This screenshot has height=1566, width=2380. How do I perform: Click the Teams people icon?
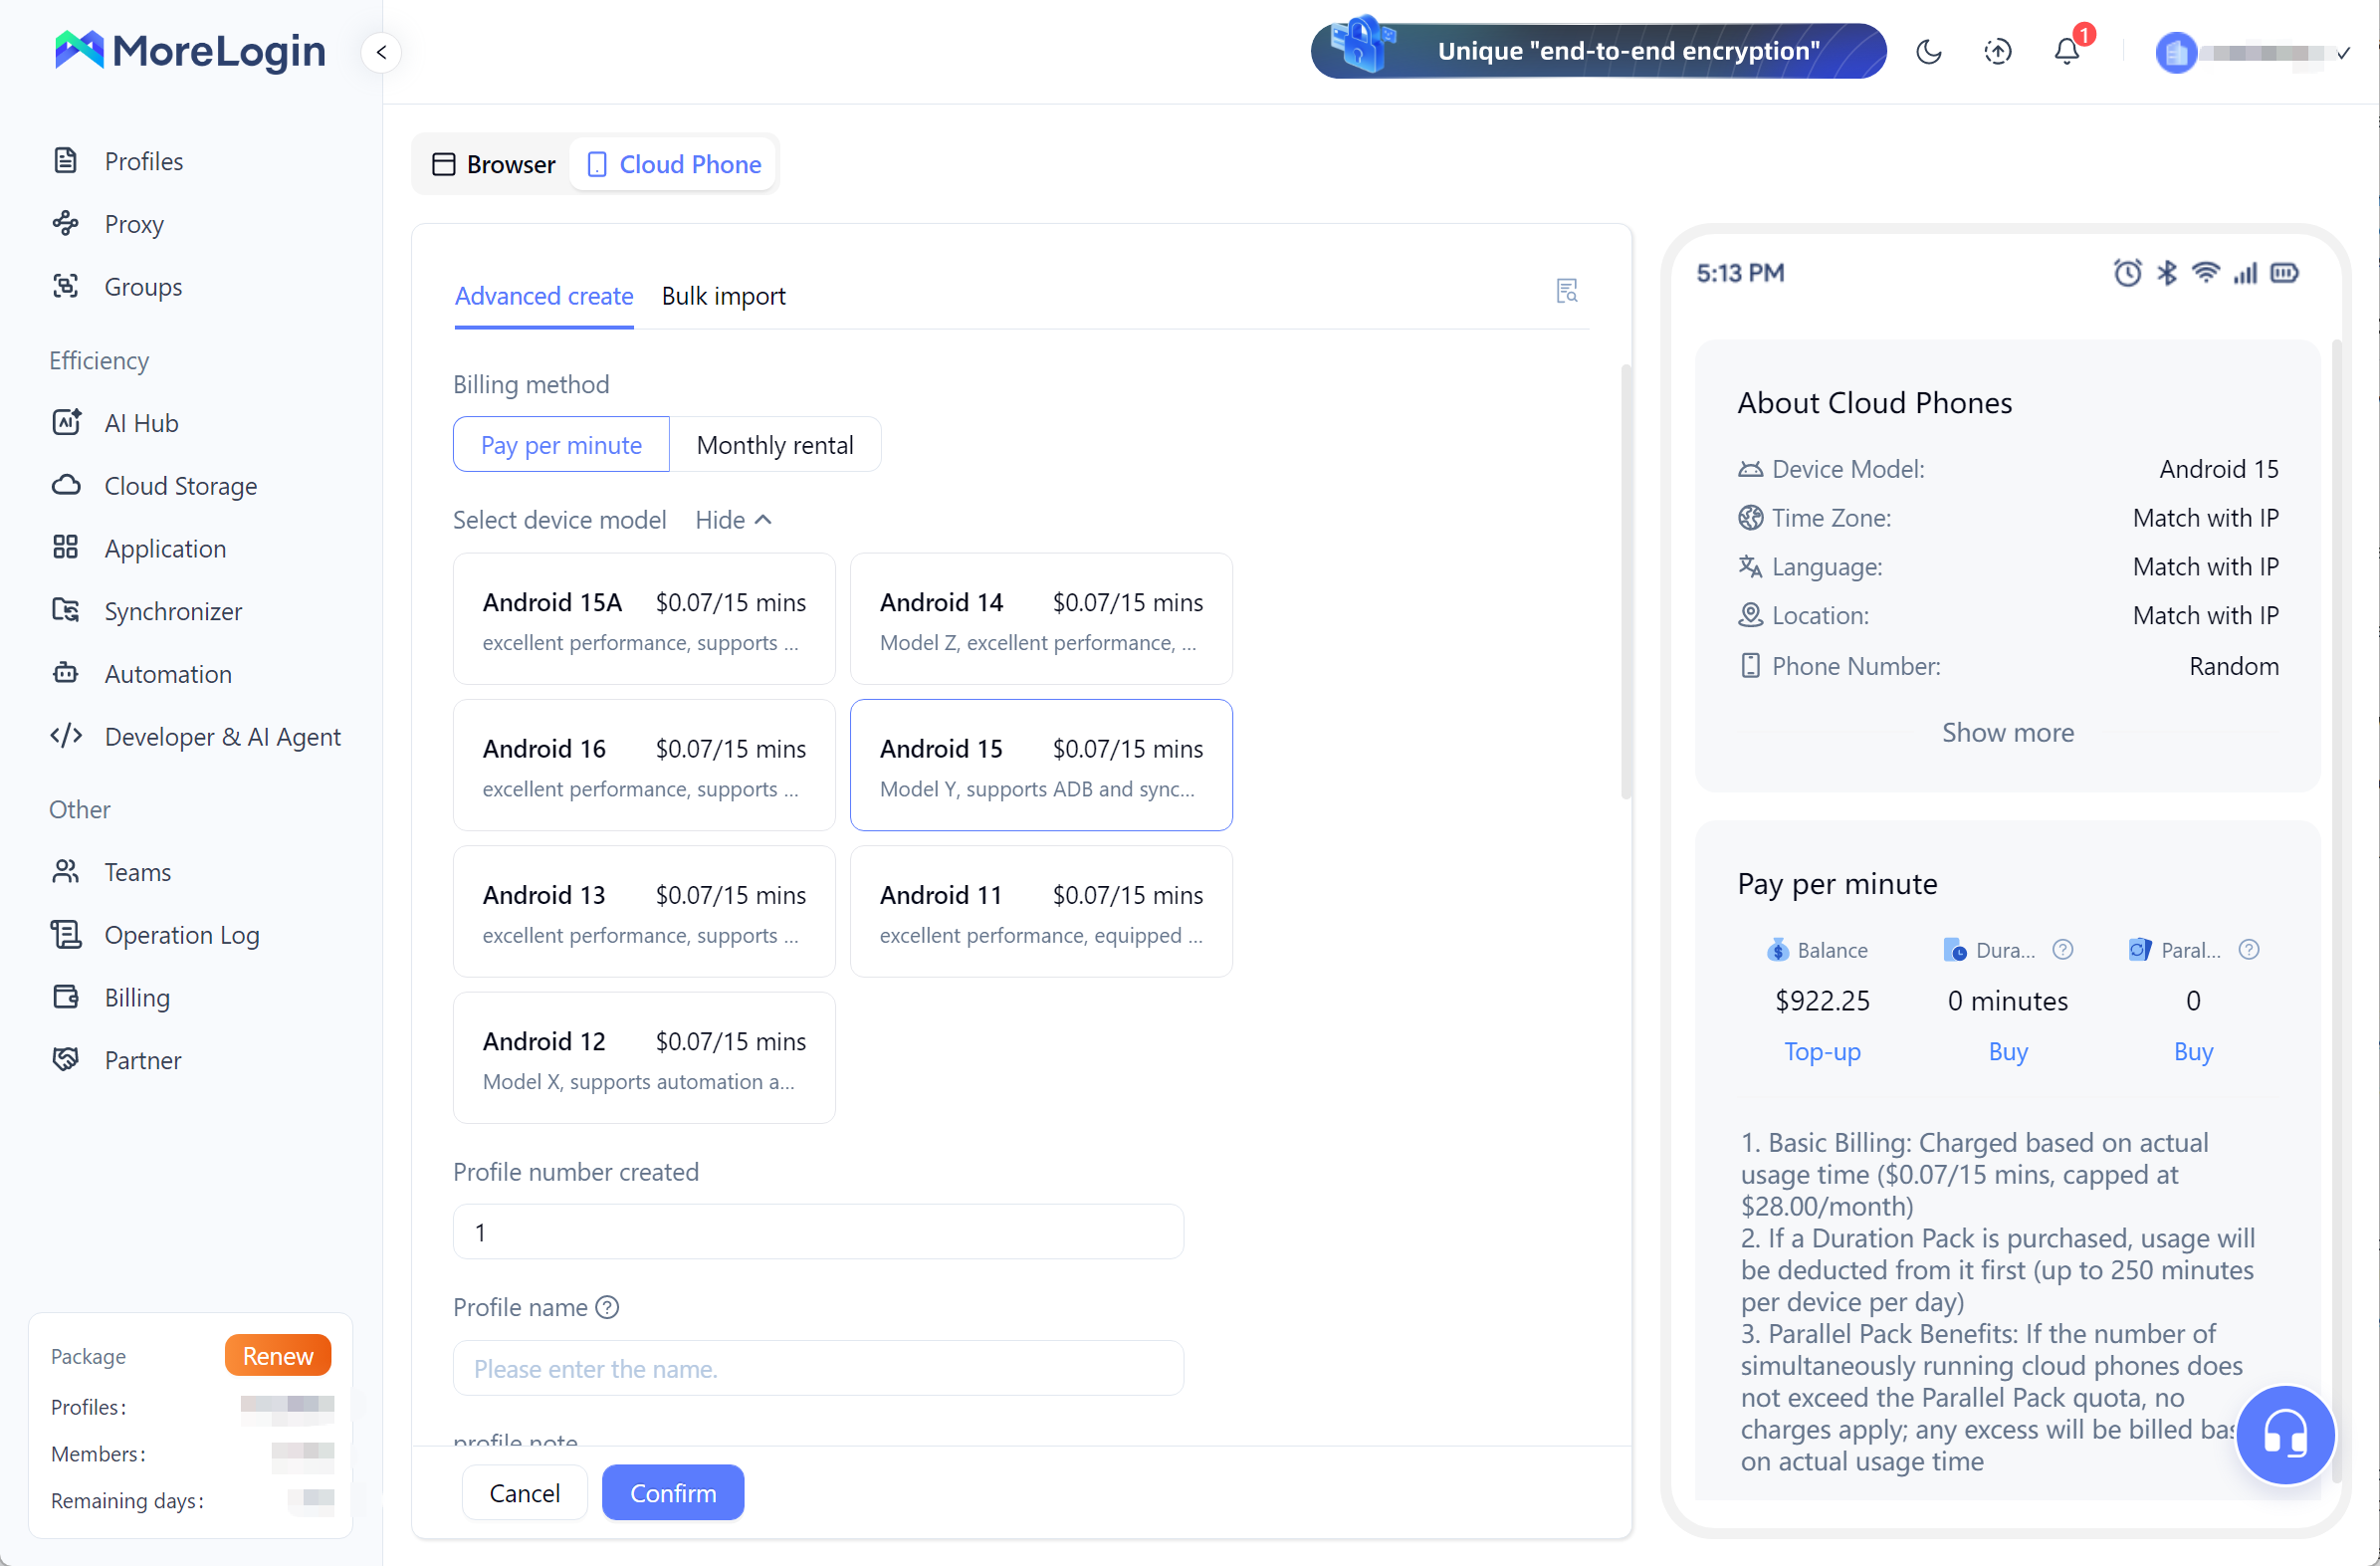coord(66,872)
